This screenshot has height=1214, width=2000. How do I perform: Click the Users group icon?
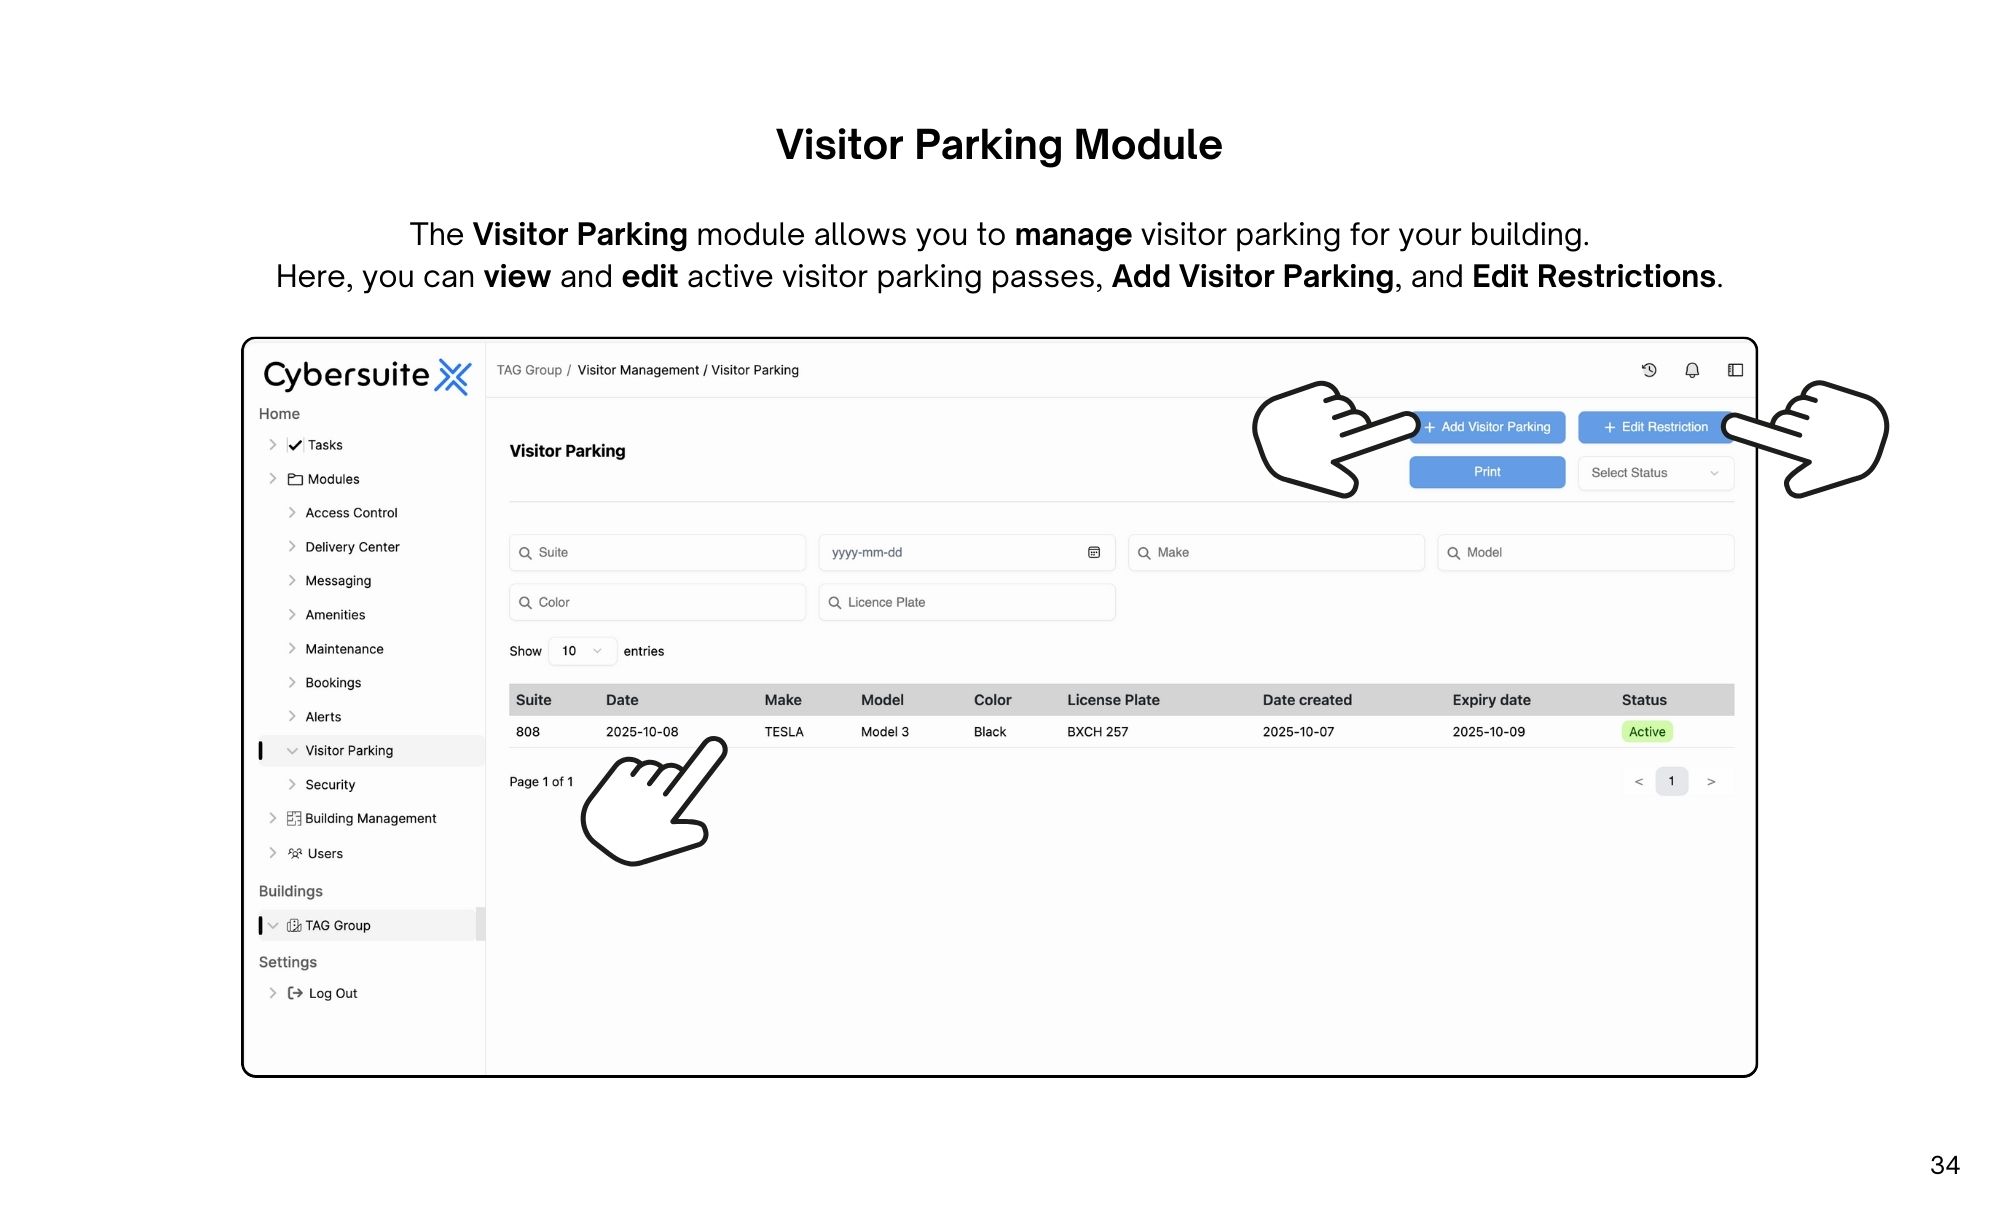tap(295, 853)
